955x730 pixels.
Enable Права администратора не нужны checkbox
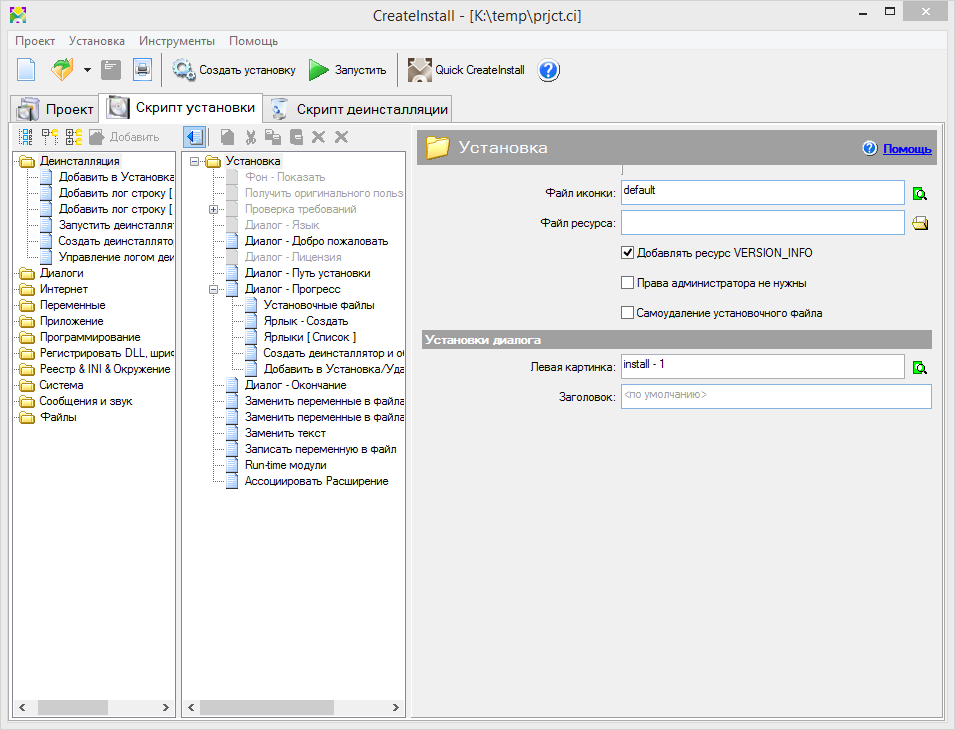pyautogui.click(x=628, y=283)
